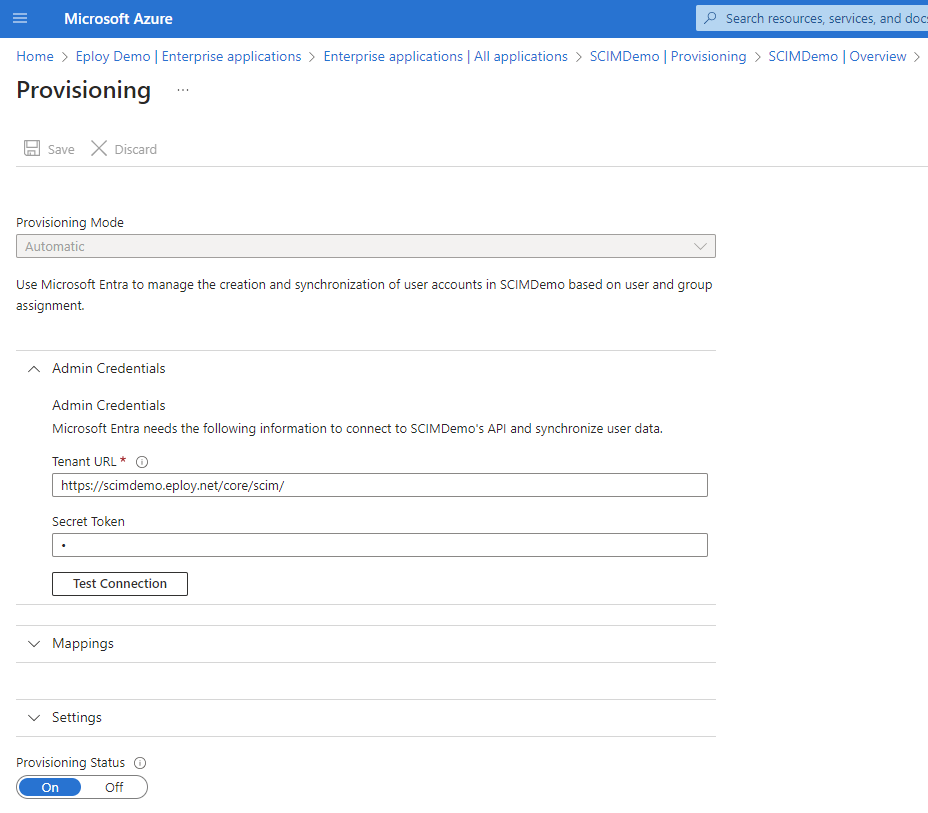Click into the Secret Token field
This screenshot has height=813, width=928.
pyautogui.click(x=380, y=545)
